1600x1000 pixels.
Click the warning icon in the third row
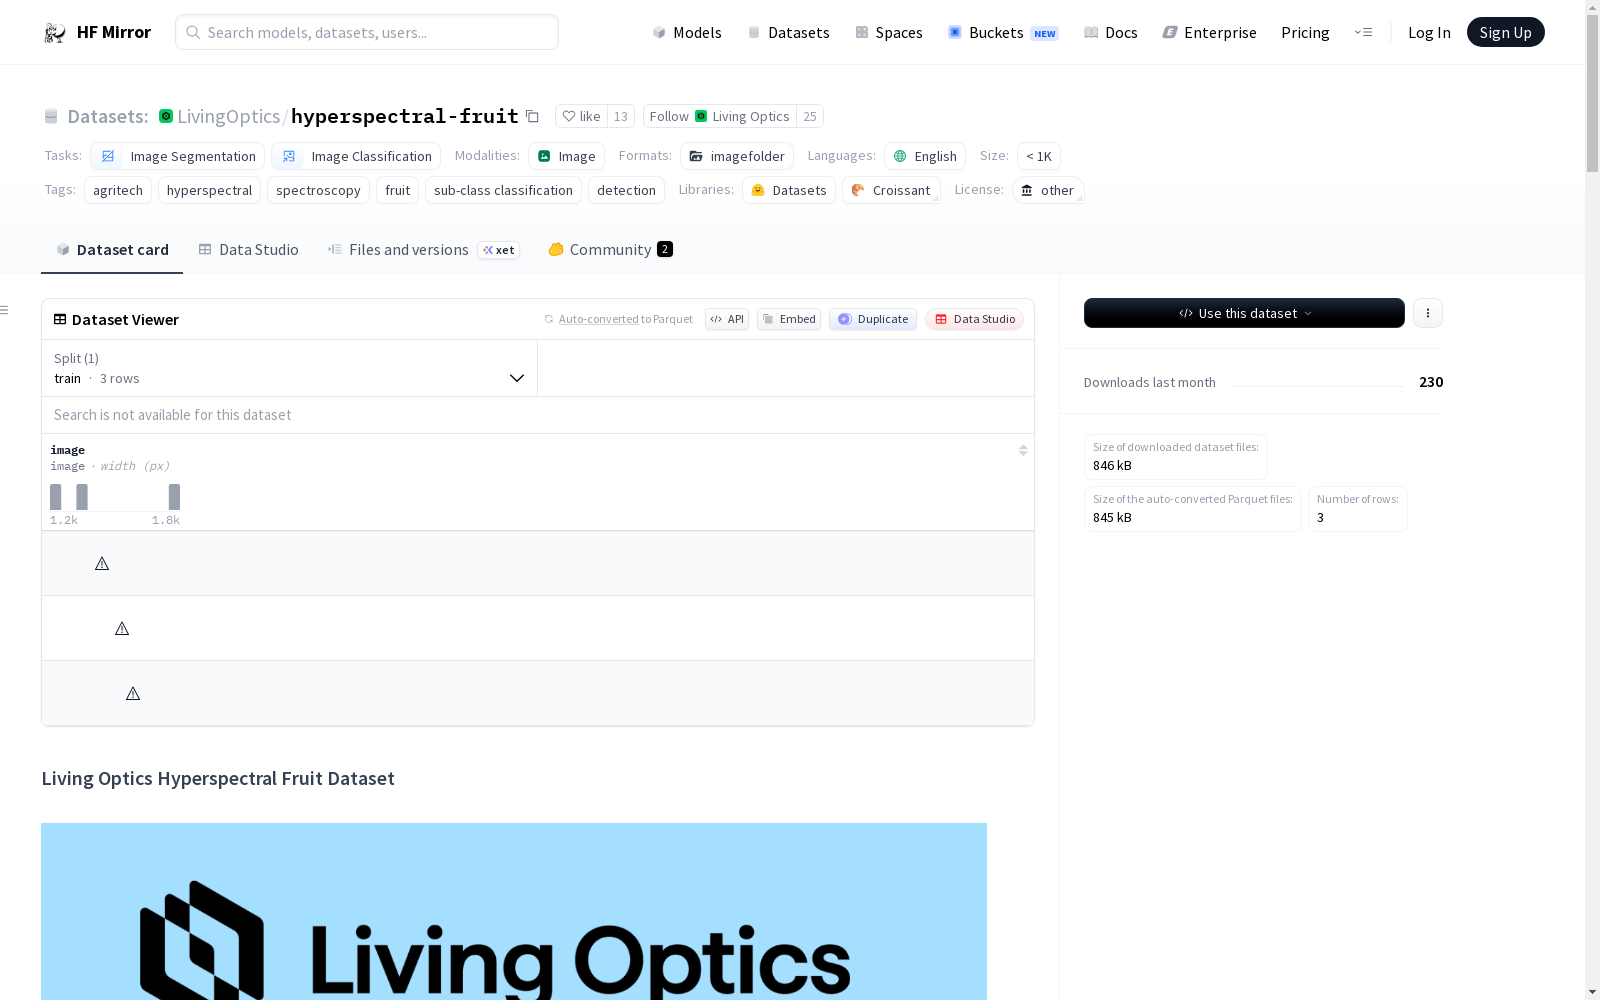pos(133,694)
